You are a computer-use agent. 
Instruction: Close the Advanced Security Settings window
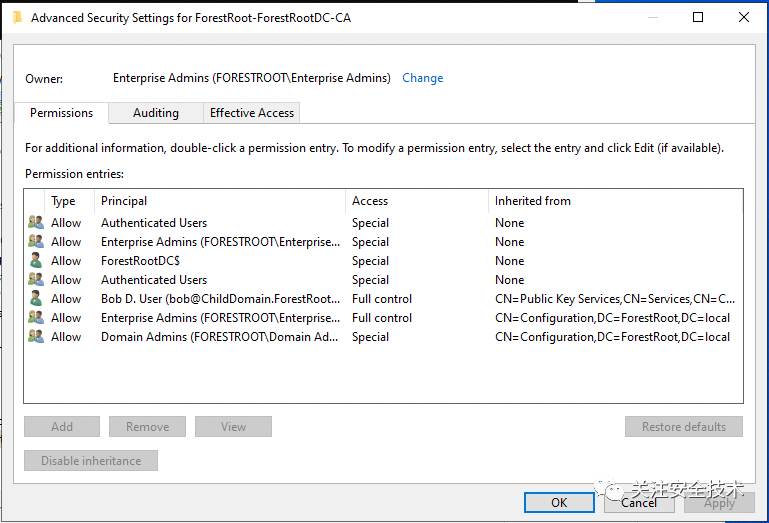(743, 17)
